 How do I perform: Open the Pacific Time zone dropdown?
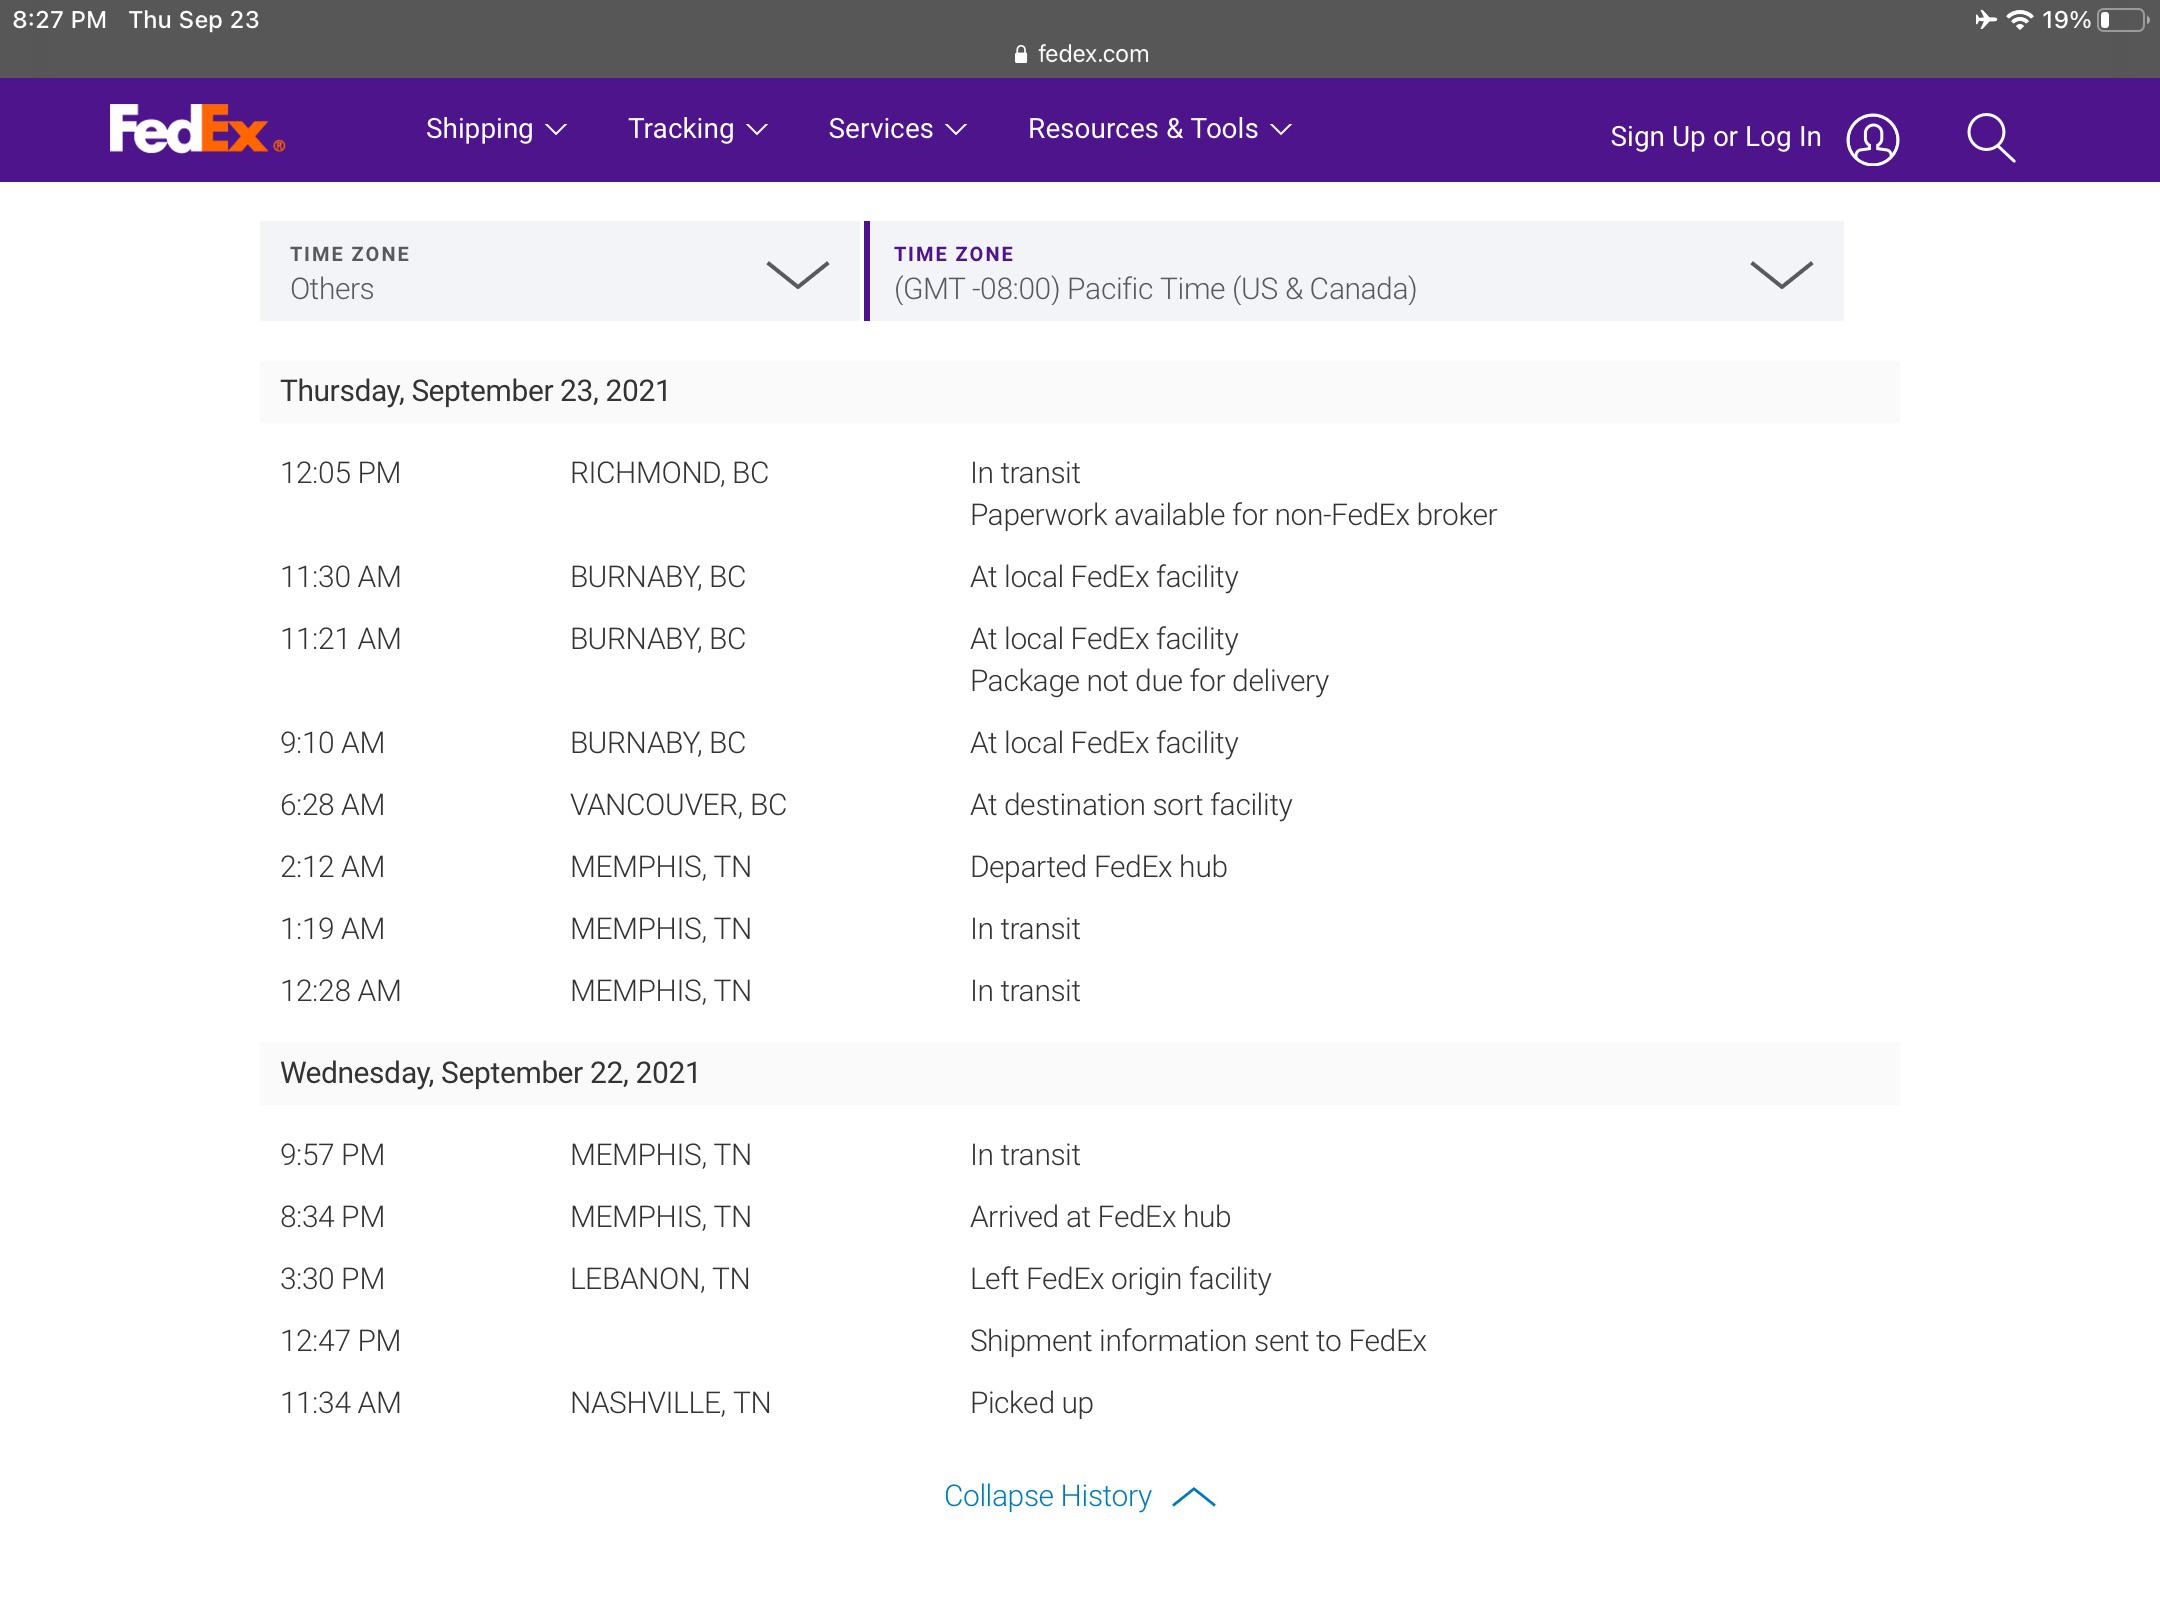point(1354,271)
